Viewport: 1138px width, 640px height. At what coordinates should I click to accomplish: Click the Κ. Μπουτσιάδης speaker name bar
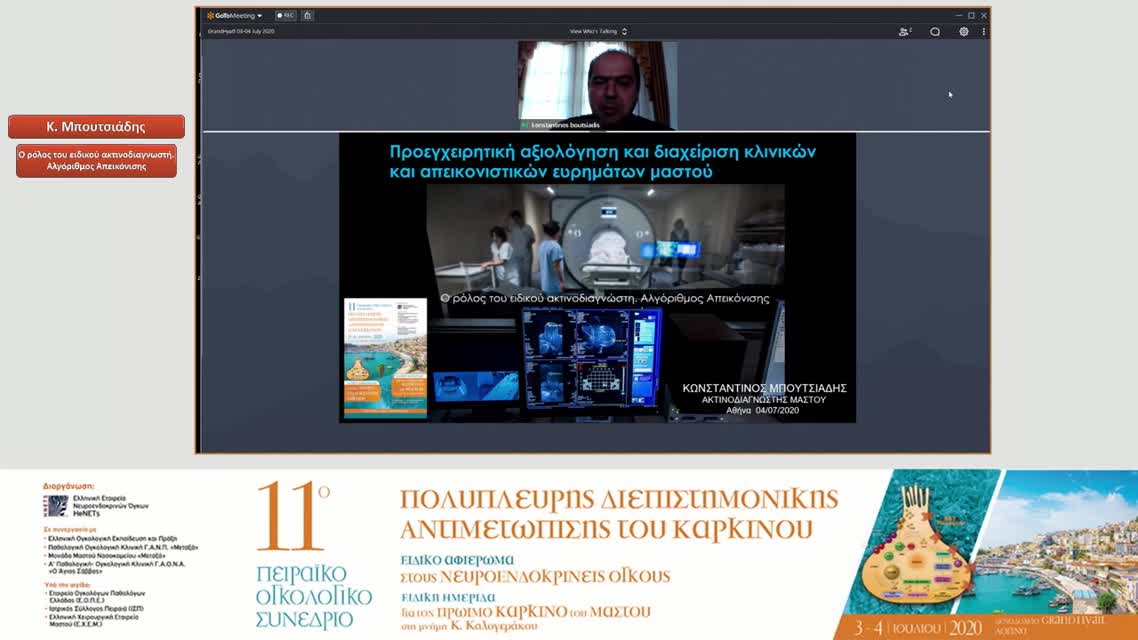coord(95,126)
